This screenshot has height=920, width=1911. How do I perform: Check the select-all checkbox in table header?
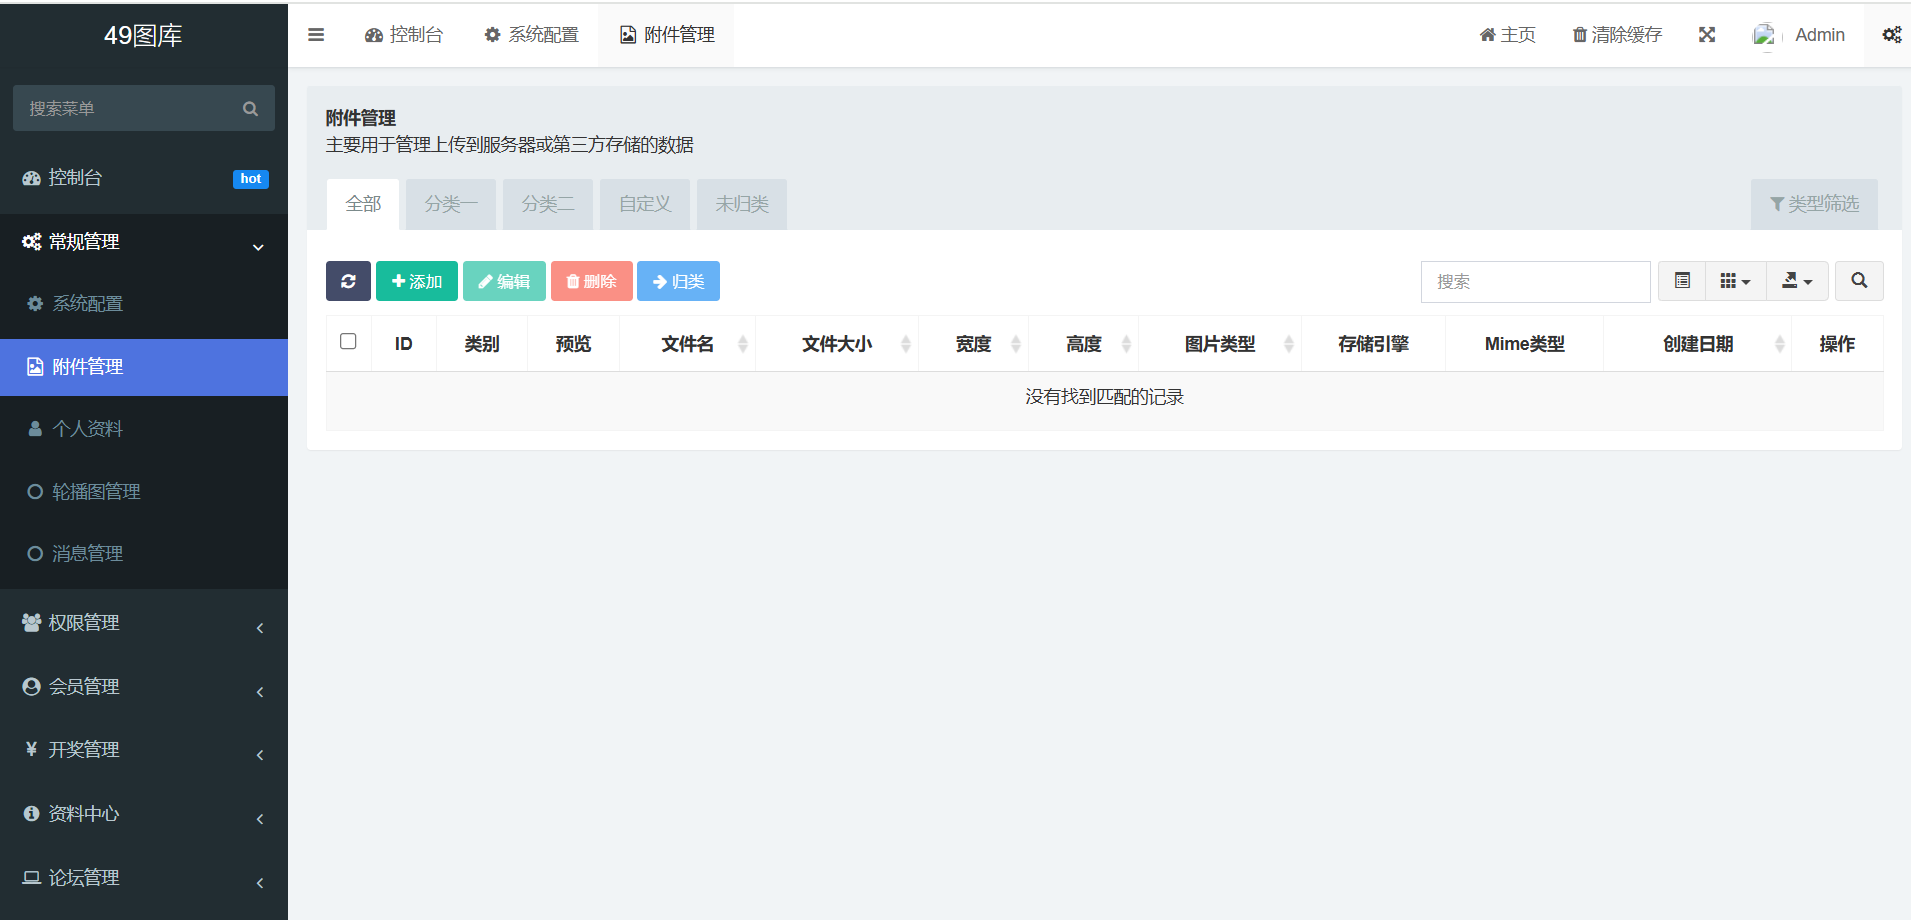coord(348,342)
